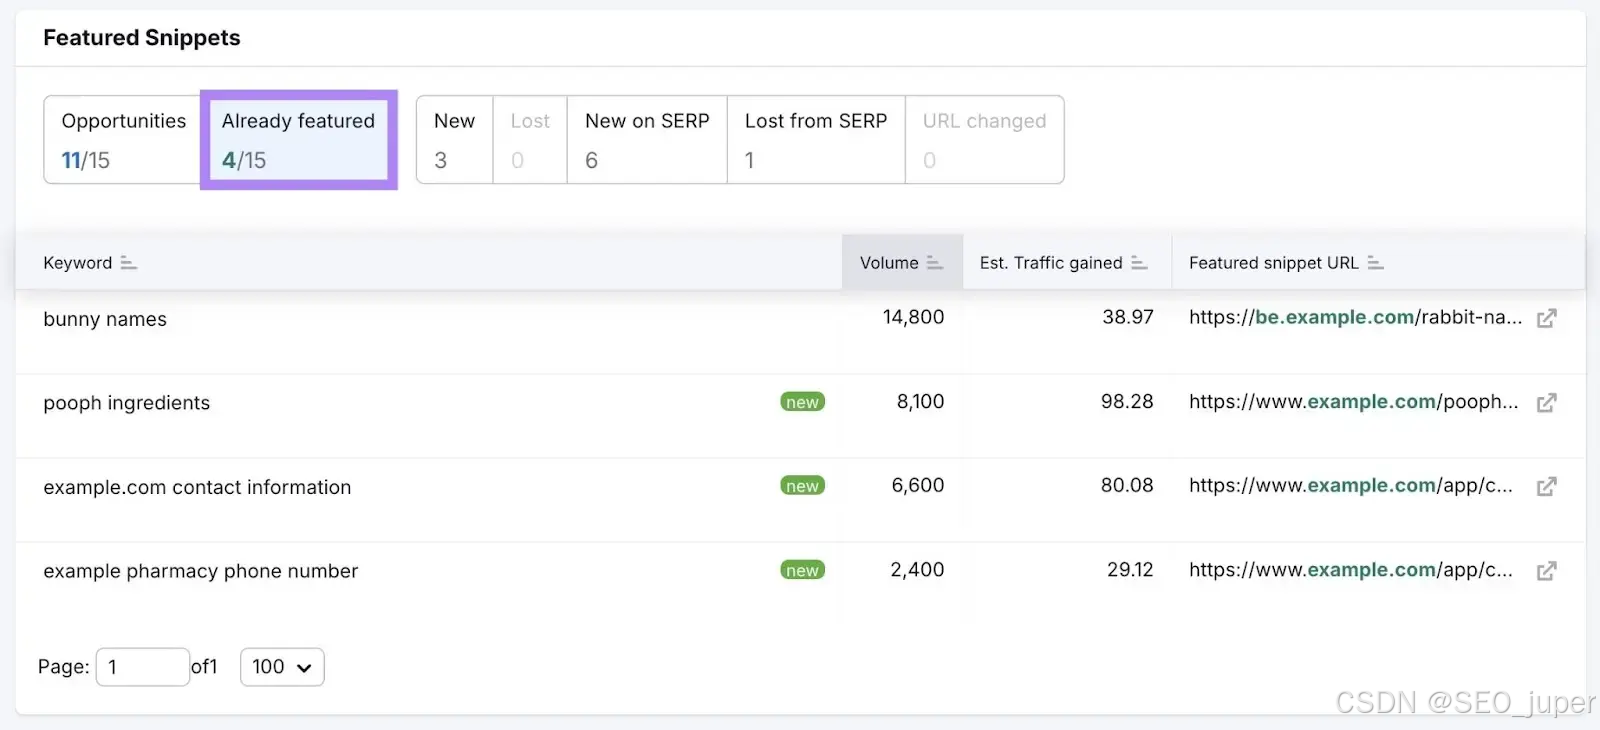The image size is (1600, 730).
Task: Select the Opportunities 11/15 tab
Action: click(x=123, y=140)
